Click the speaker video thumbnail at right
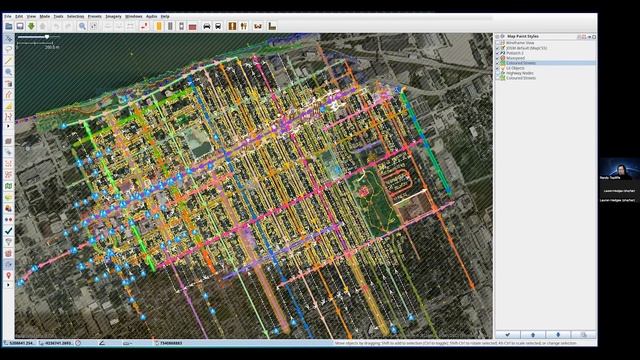 click(x=619, y=169)
